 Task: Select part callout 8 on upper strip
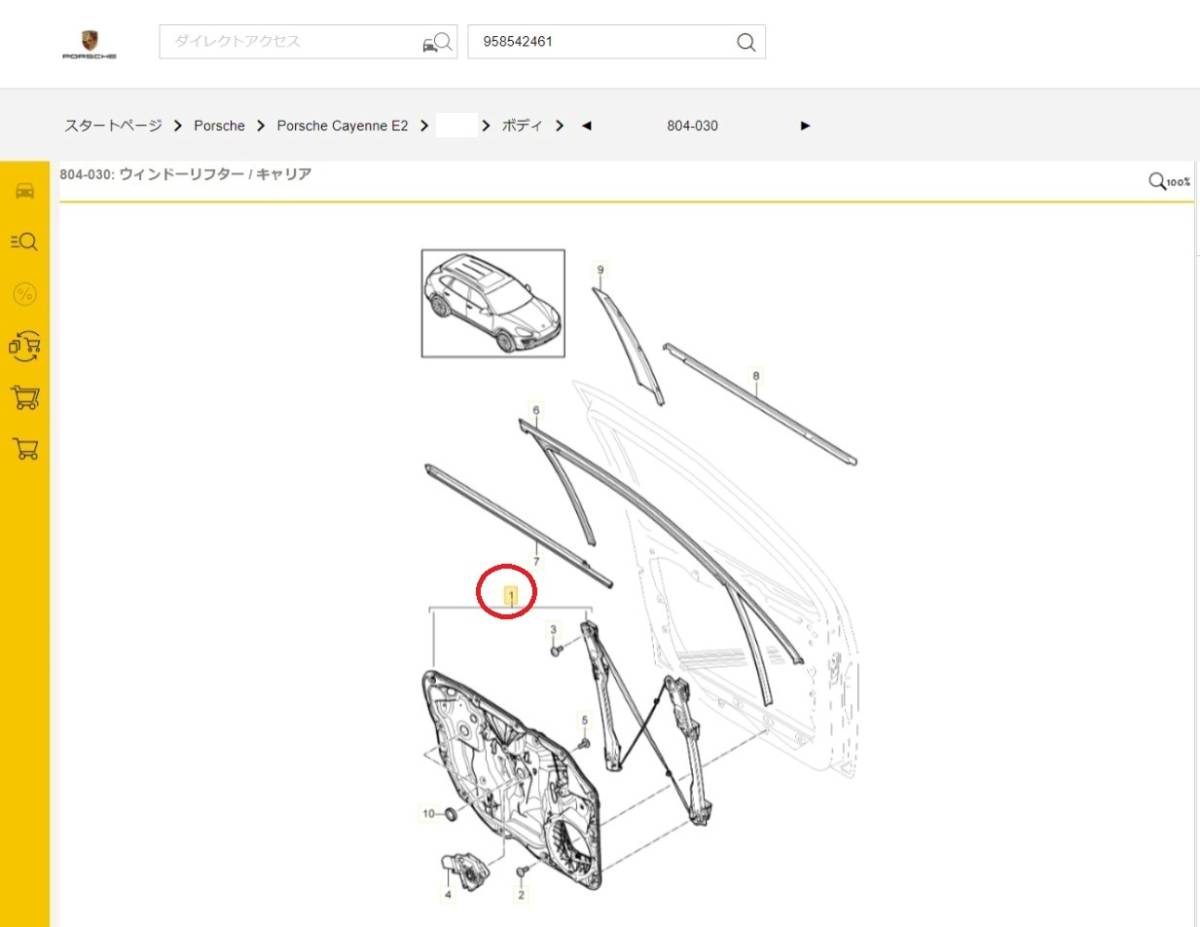(x=756, y=377)
